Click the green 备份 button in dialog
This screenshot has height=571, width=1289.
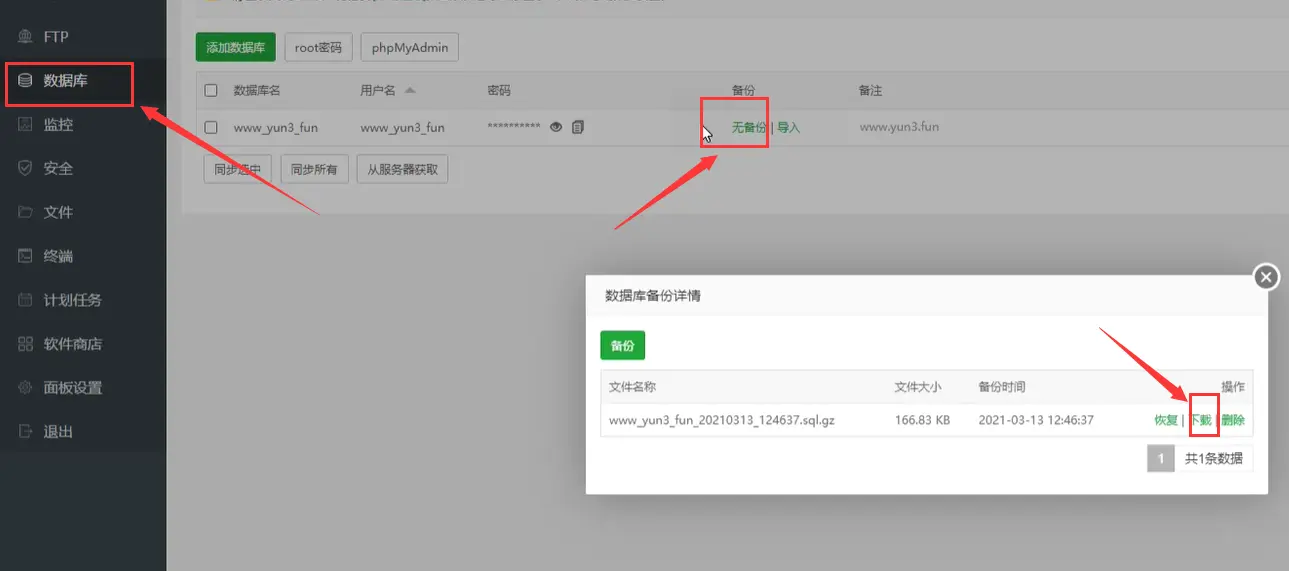pyautogui.click(x=623, y=345)
